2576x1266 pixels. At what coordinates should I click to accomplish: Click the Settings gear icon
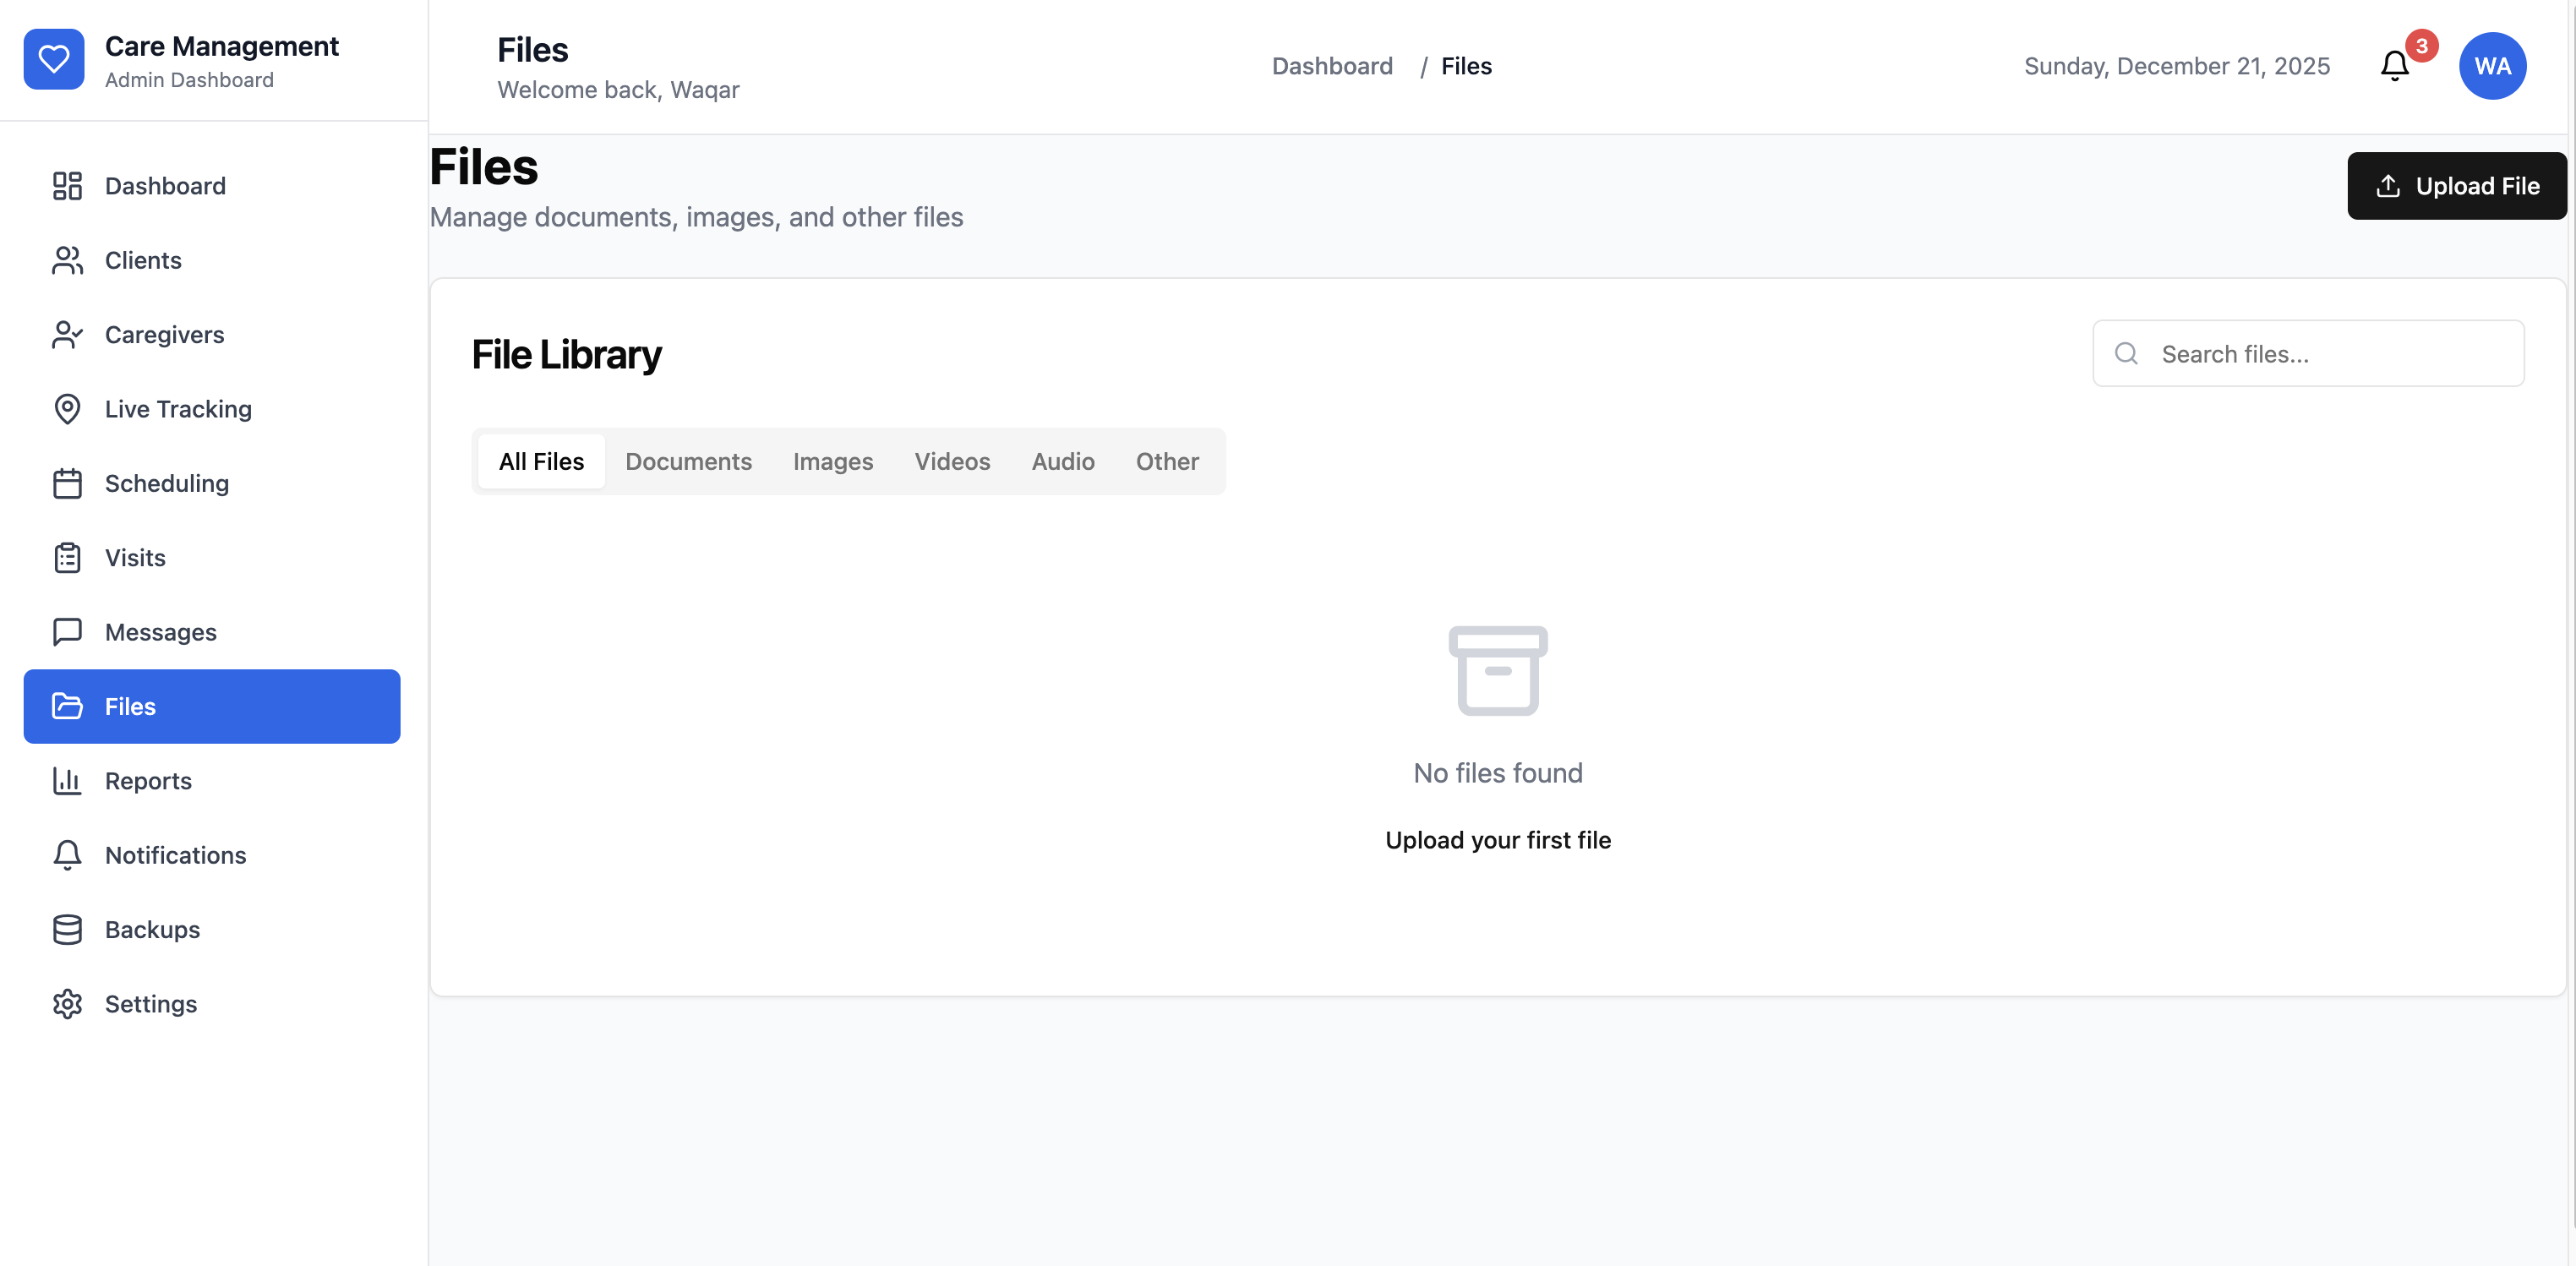pyautogui.click(x=67, y=1004)
